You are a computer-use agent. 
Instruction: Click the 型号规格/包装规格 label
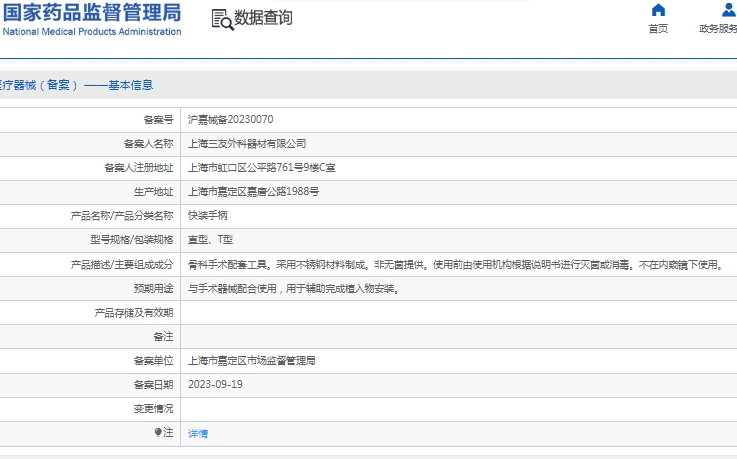tap(132, 240)
